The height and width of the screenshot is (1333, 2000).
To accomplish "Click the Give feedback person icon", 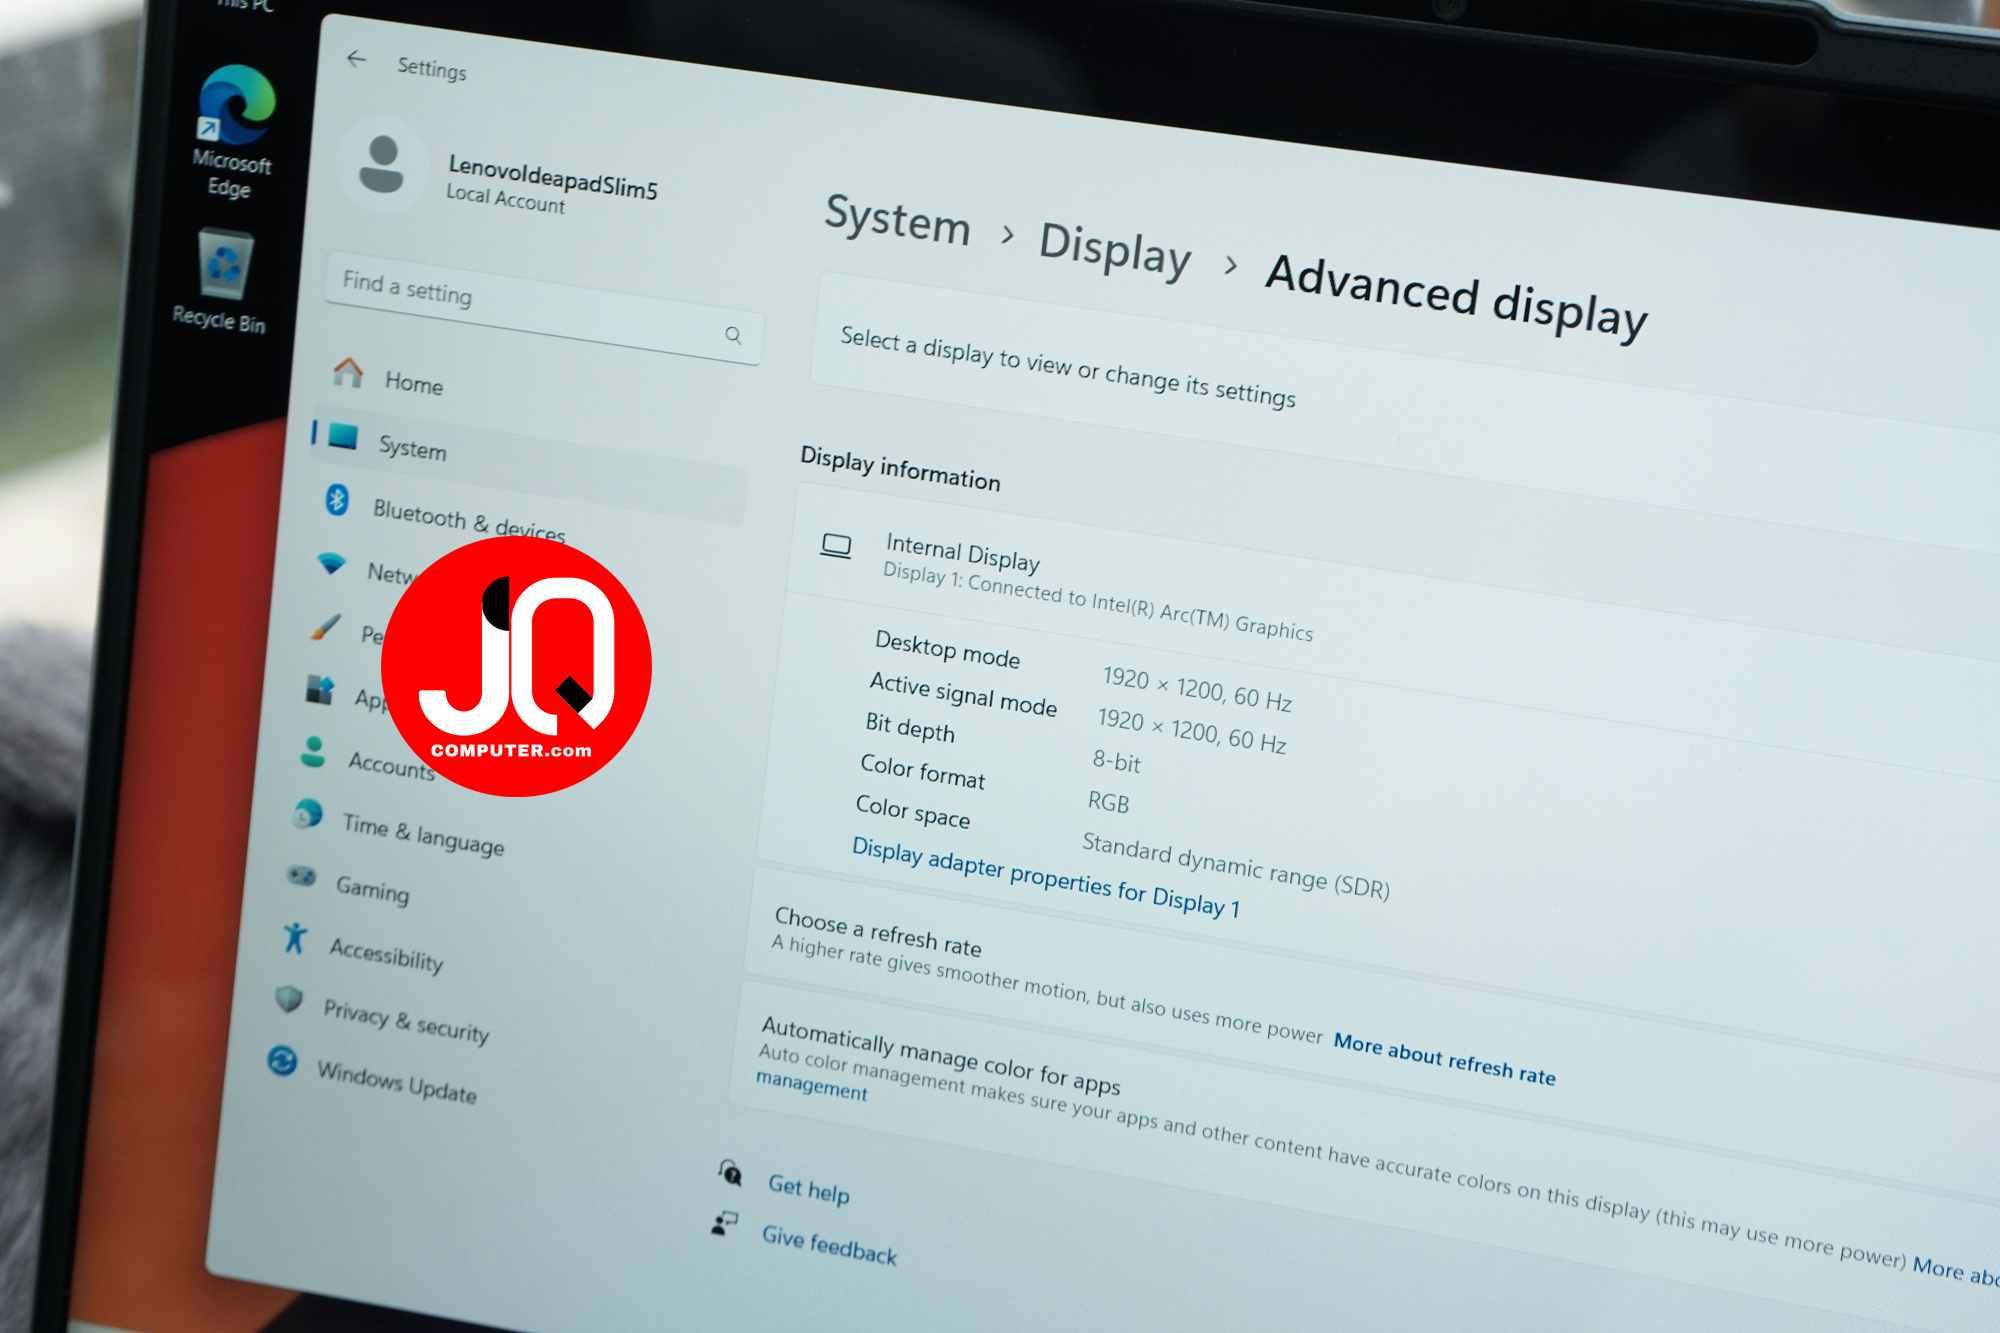I will point(724,1223).
